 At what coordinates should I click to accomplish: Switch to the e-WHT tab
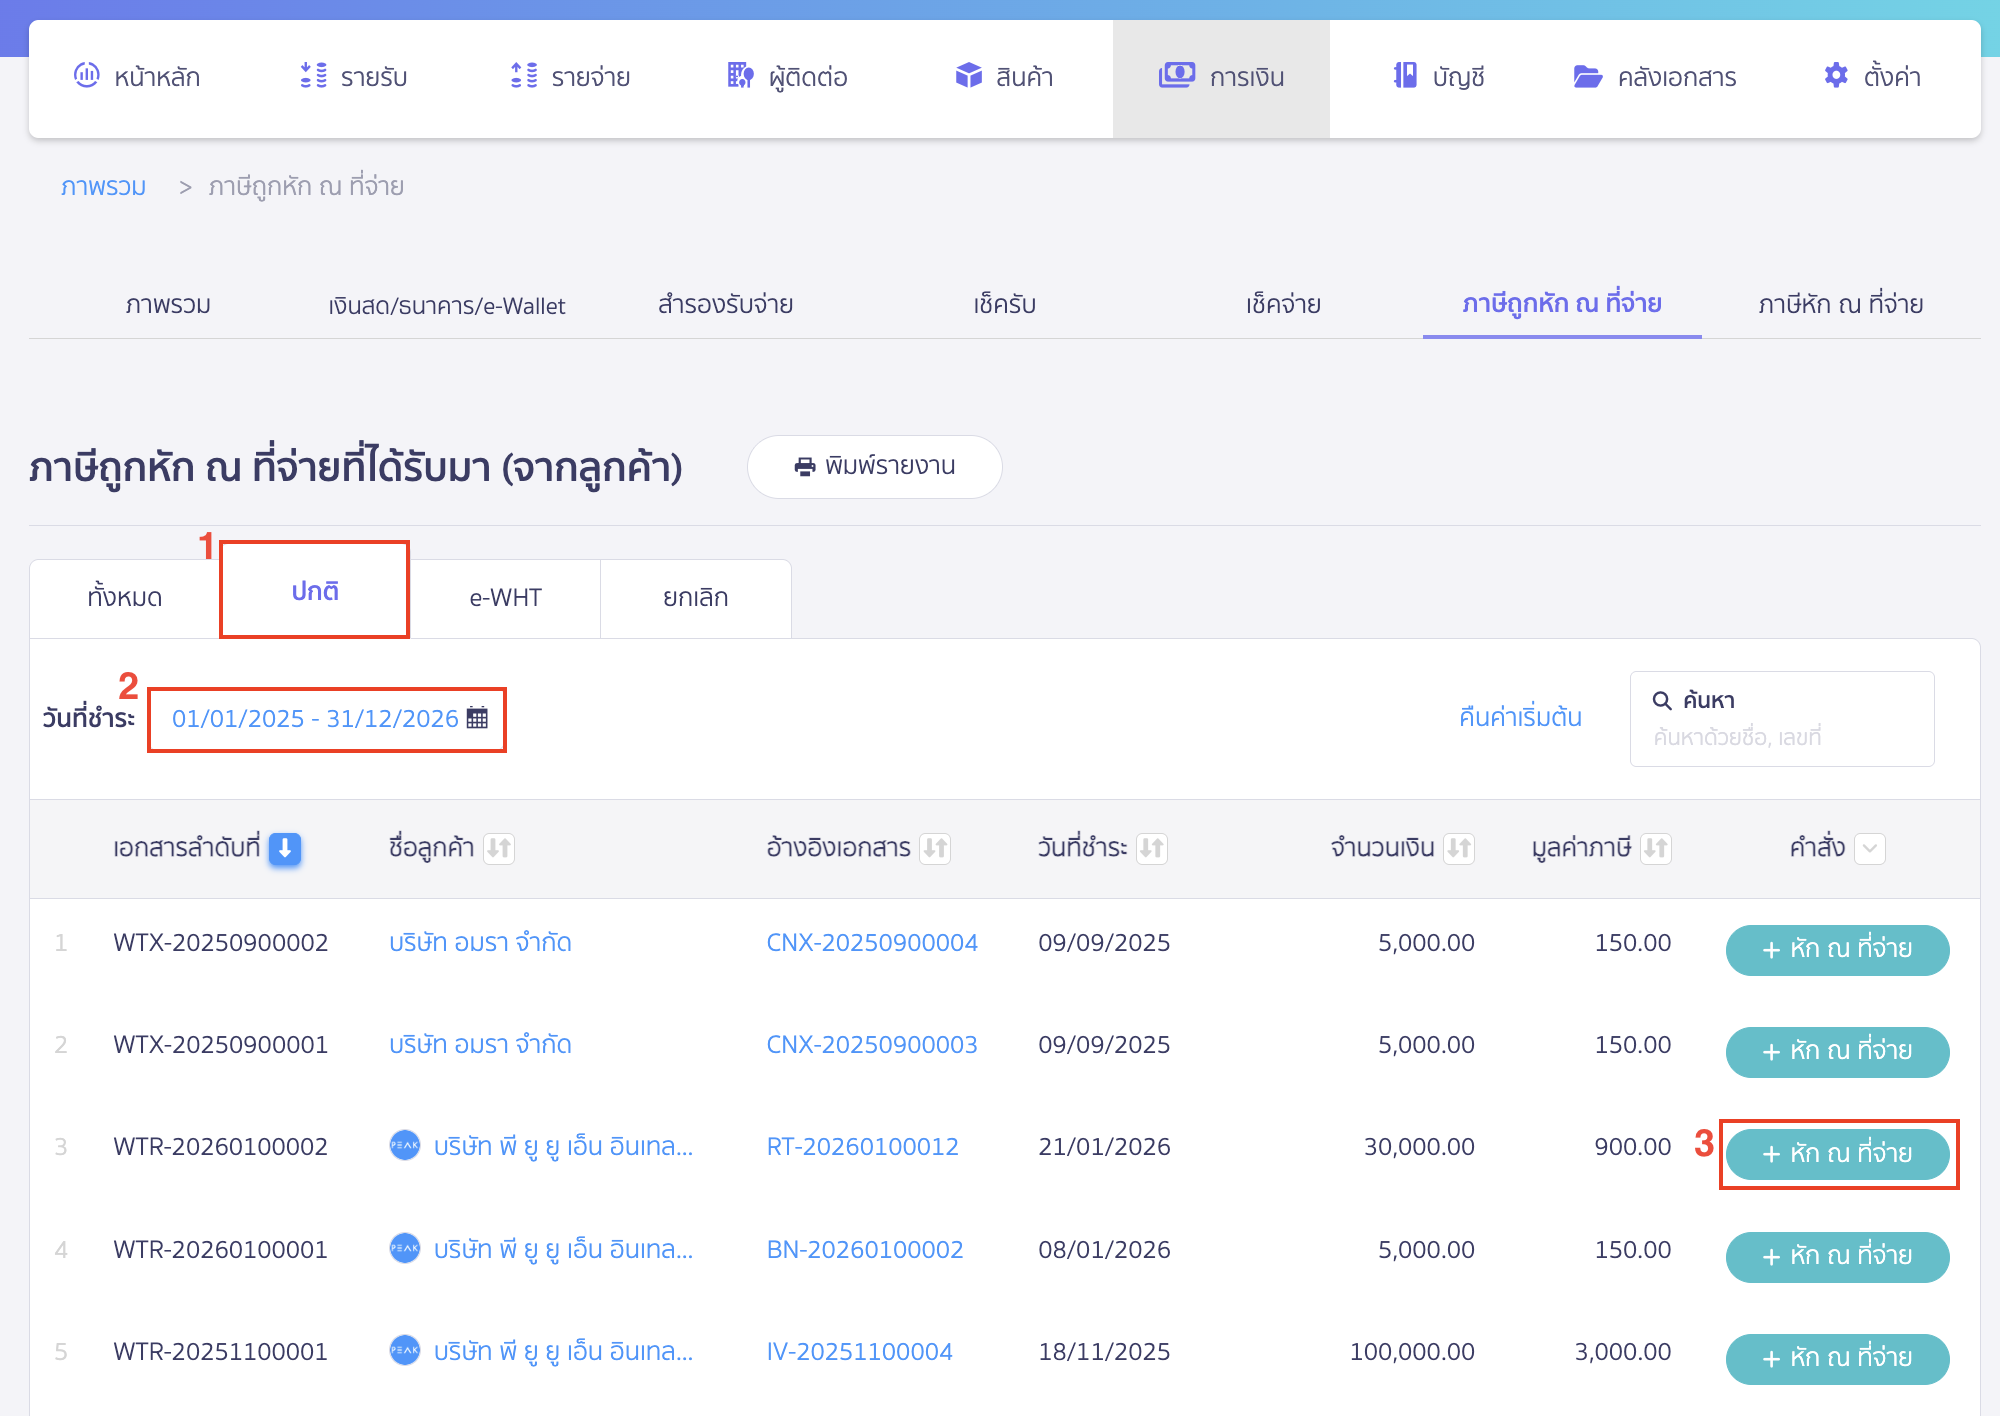[x=505, y=597]
